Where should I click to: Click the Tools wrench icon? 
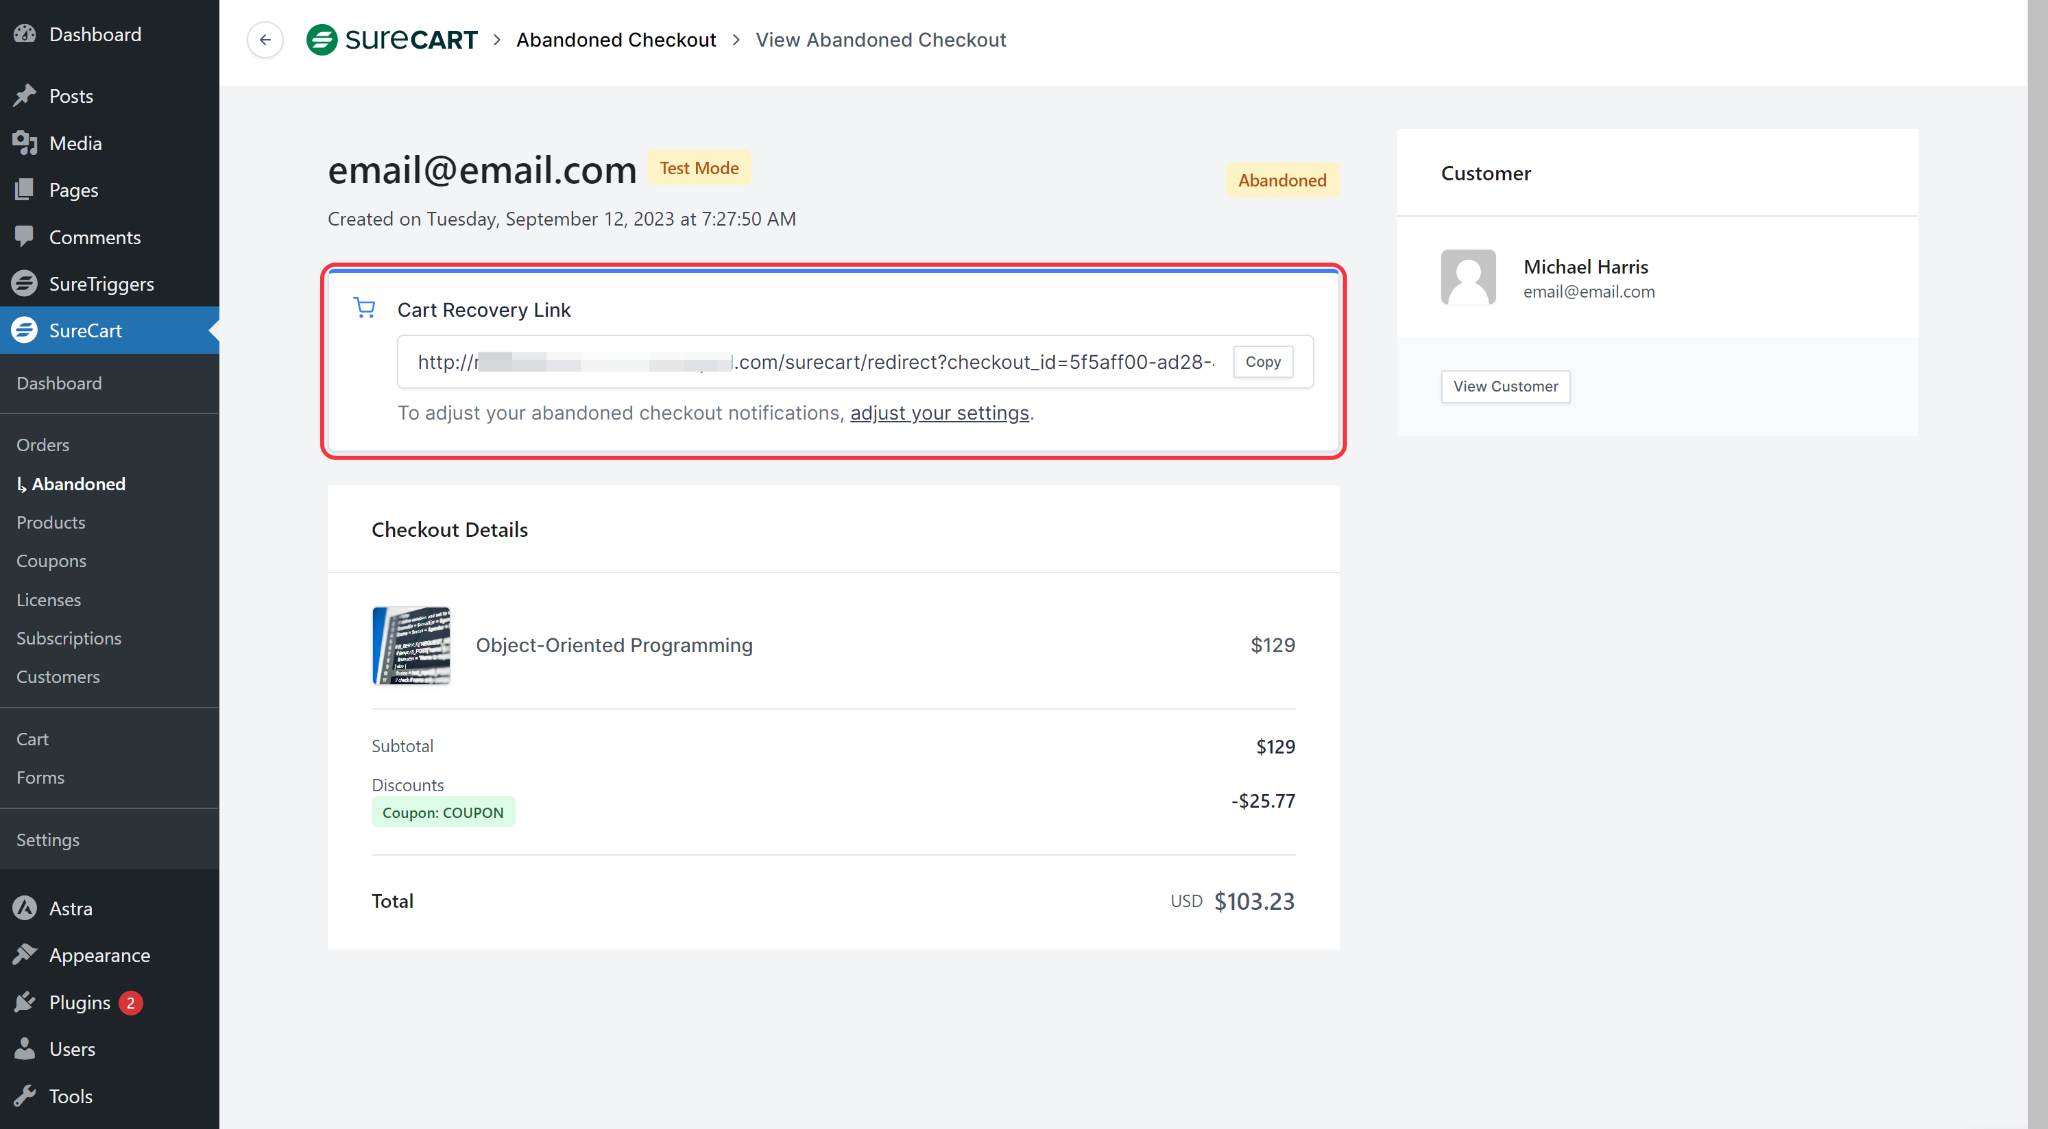point(25,1096)
